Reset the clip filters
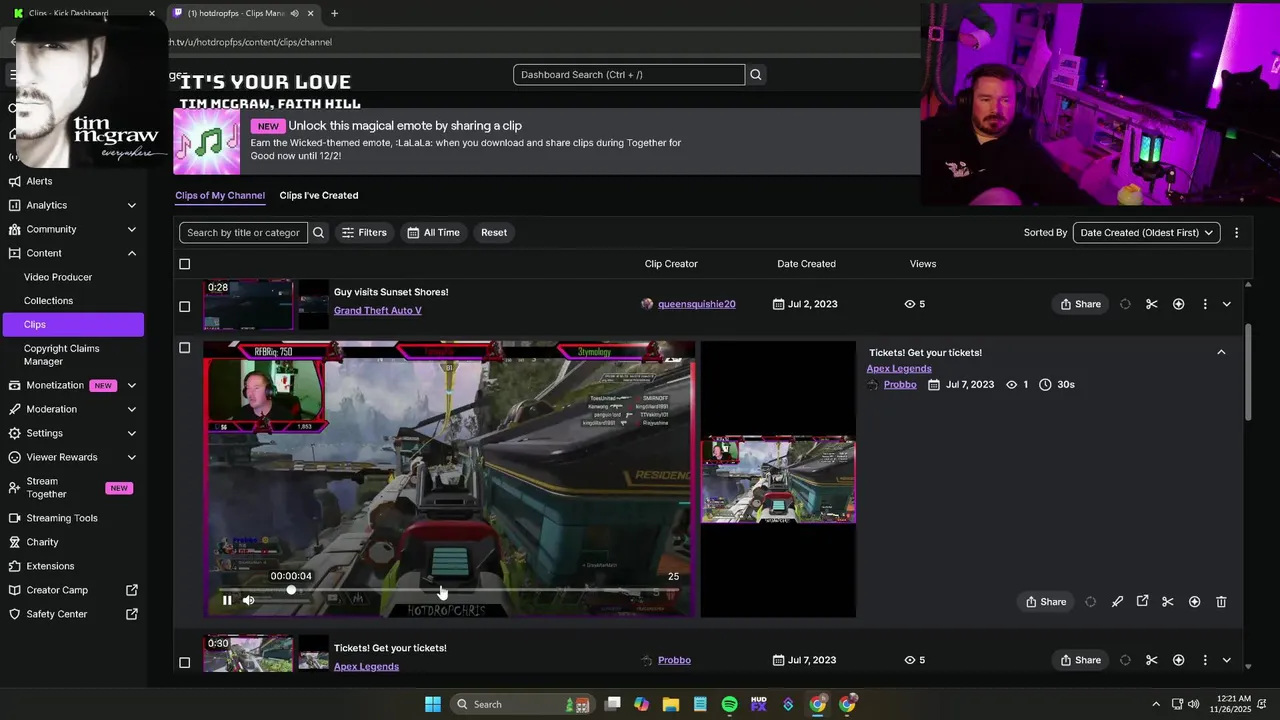 (x=494, y=232)
